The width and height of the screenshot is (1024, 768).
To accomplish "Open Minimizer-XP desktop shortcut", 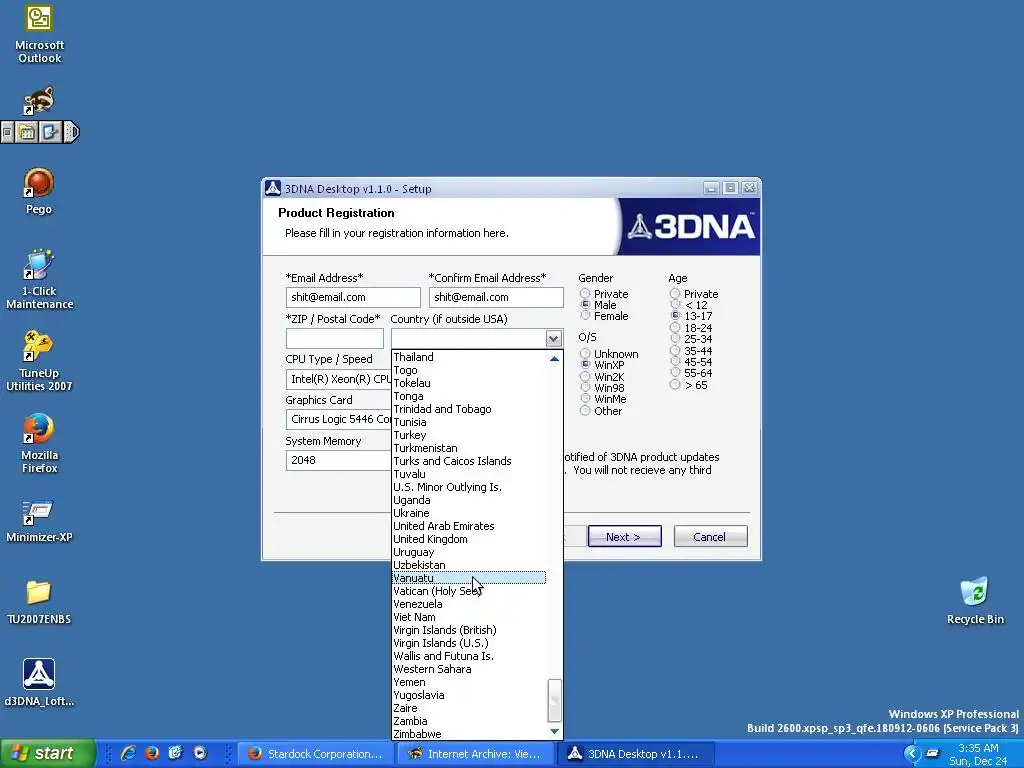I will 39,521.
